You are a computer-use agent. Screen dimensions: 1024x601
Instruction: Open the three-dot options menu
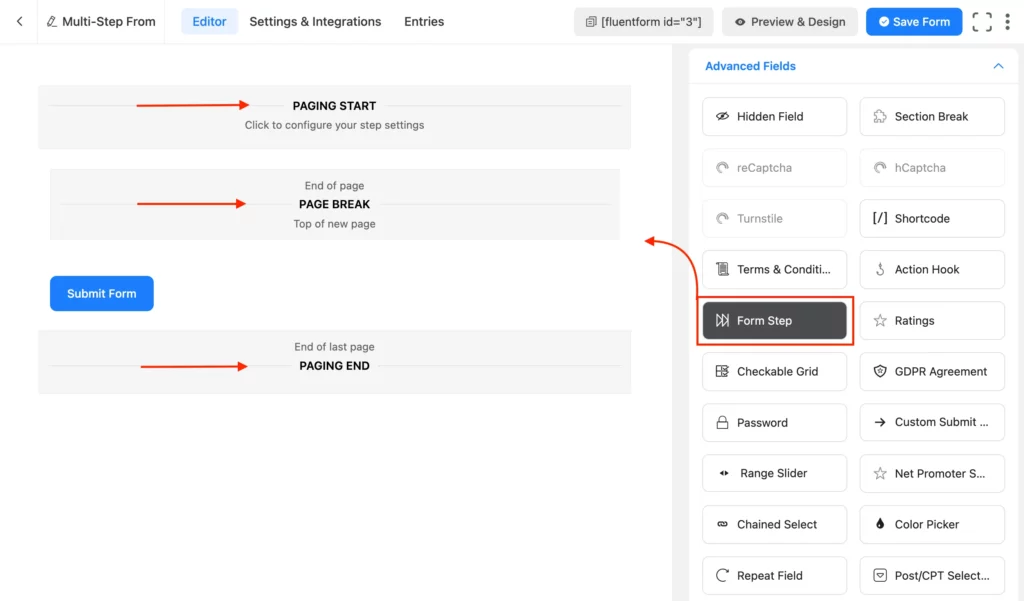[x=1008, y=21]
